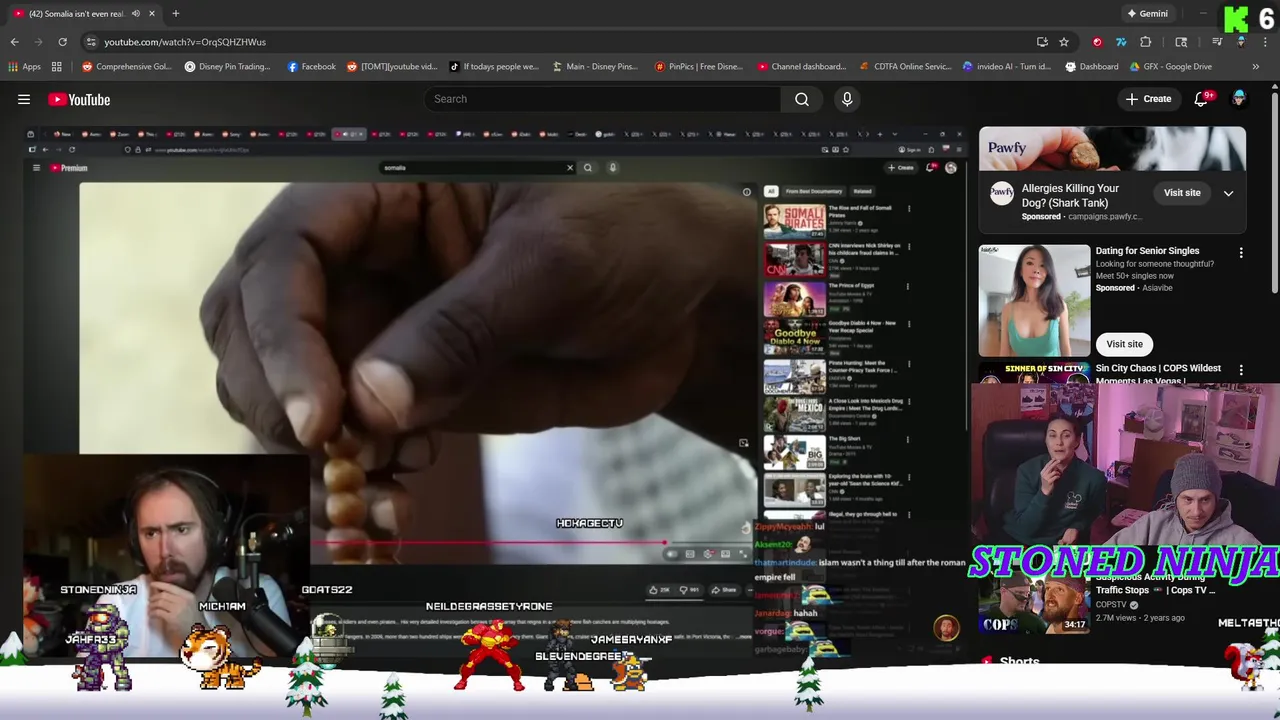Click the YouTube Create button
1280x720 pixels.
pyautogui.click(x=1148, y=99)
